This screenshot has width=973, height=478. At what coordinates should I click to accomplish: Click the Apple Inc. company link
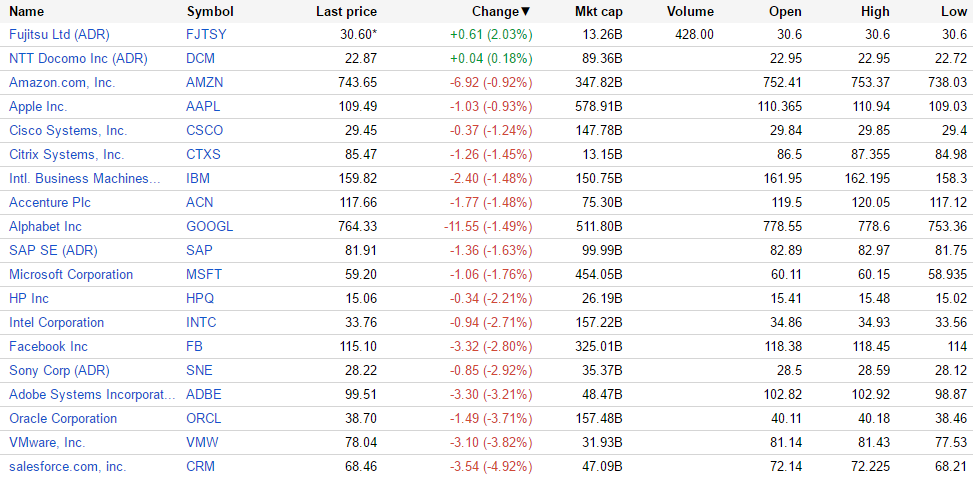38,106
